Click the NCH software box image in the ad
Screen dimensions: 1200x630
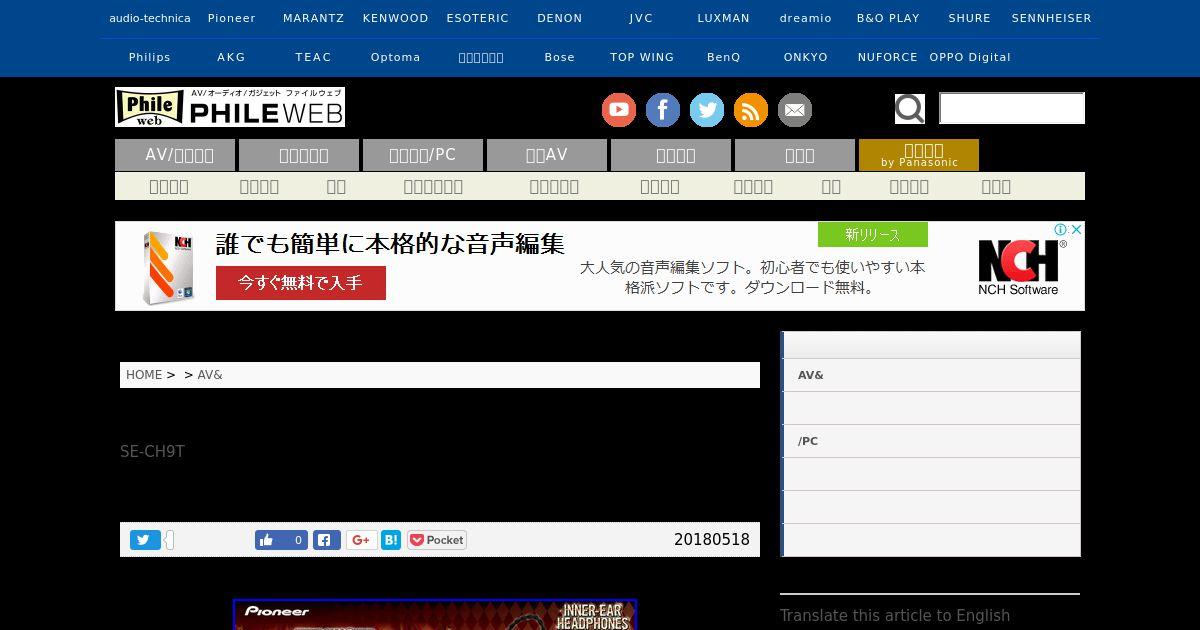pos(168,267)
